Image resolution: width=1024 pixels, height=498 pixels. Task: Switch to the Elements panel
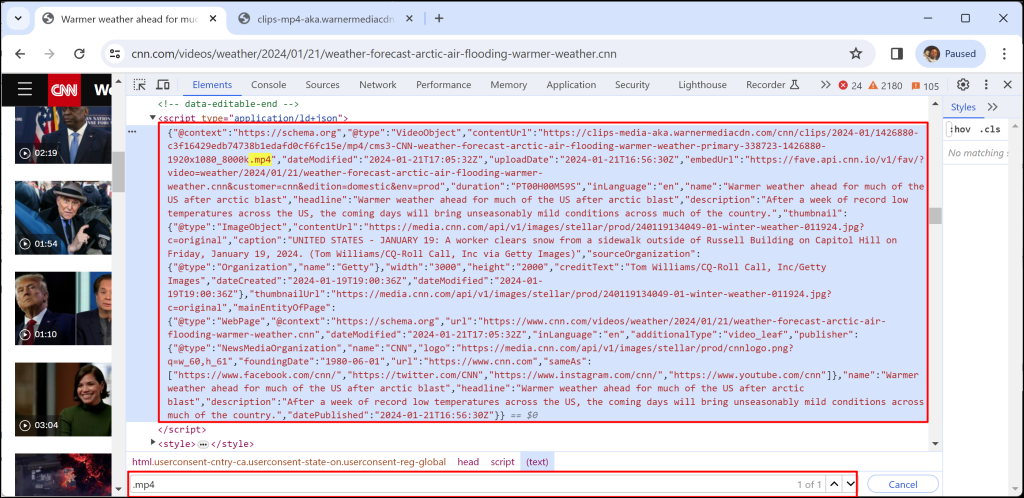click(x=212, y=85)
